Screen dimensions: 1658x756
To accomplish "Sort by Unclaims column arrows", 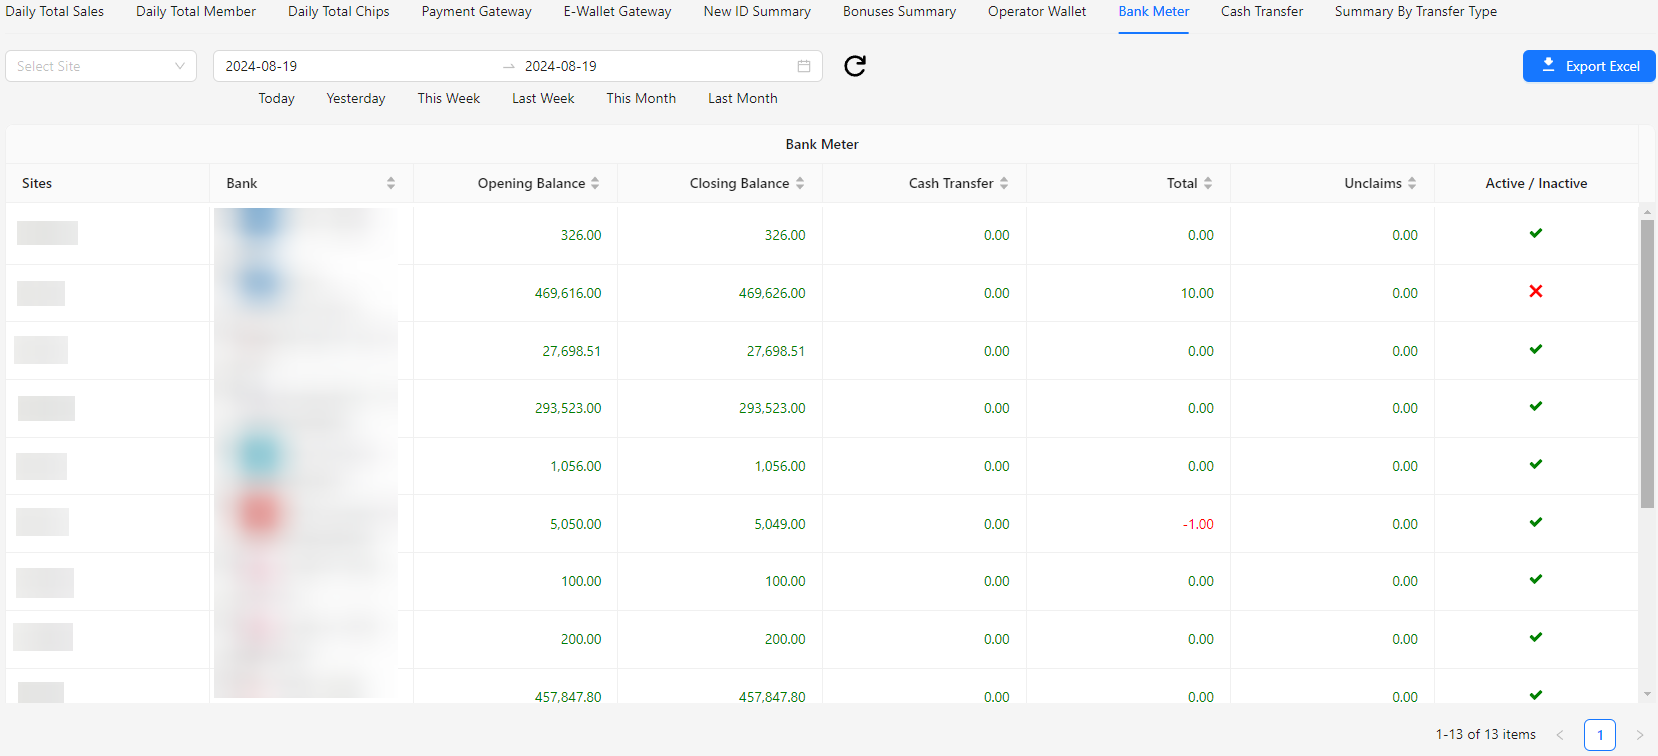I will tap(1412, 183).
